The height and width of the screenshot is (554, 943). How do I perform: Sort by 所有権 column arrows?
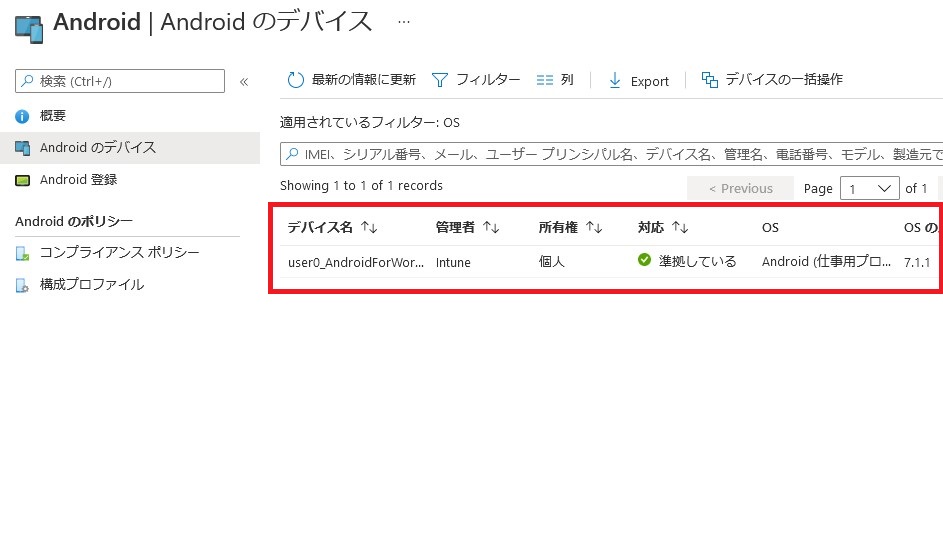[x=594, y=227]
